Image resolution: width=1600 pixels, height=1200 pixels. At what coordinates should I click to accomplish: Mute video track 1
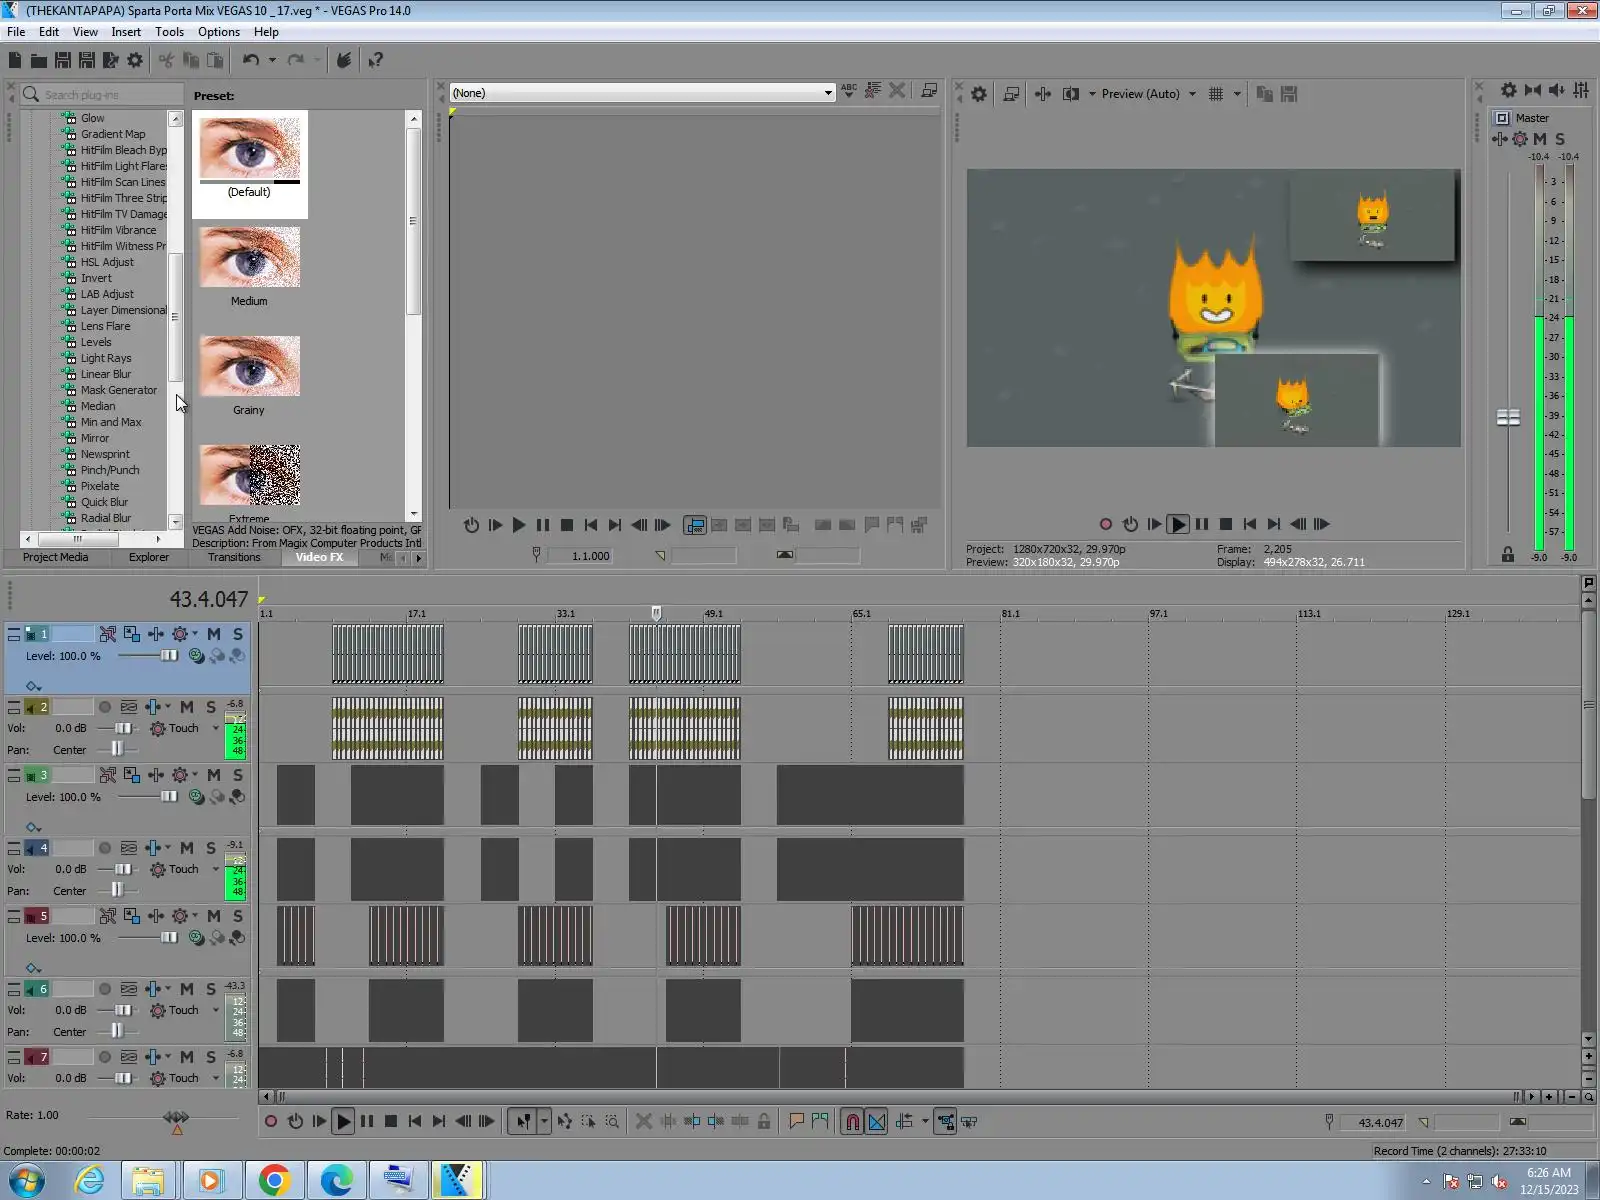tap(214, 634)
